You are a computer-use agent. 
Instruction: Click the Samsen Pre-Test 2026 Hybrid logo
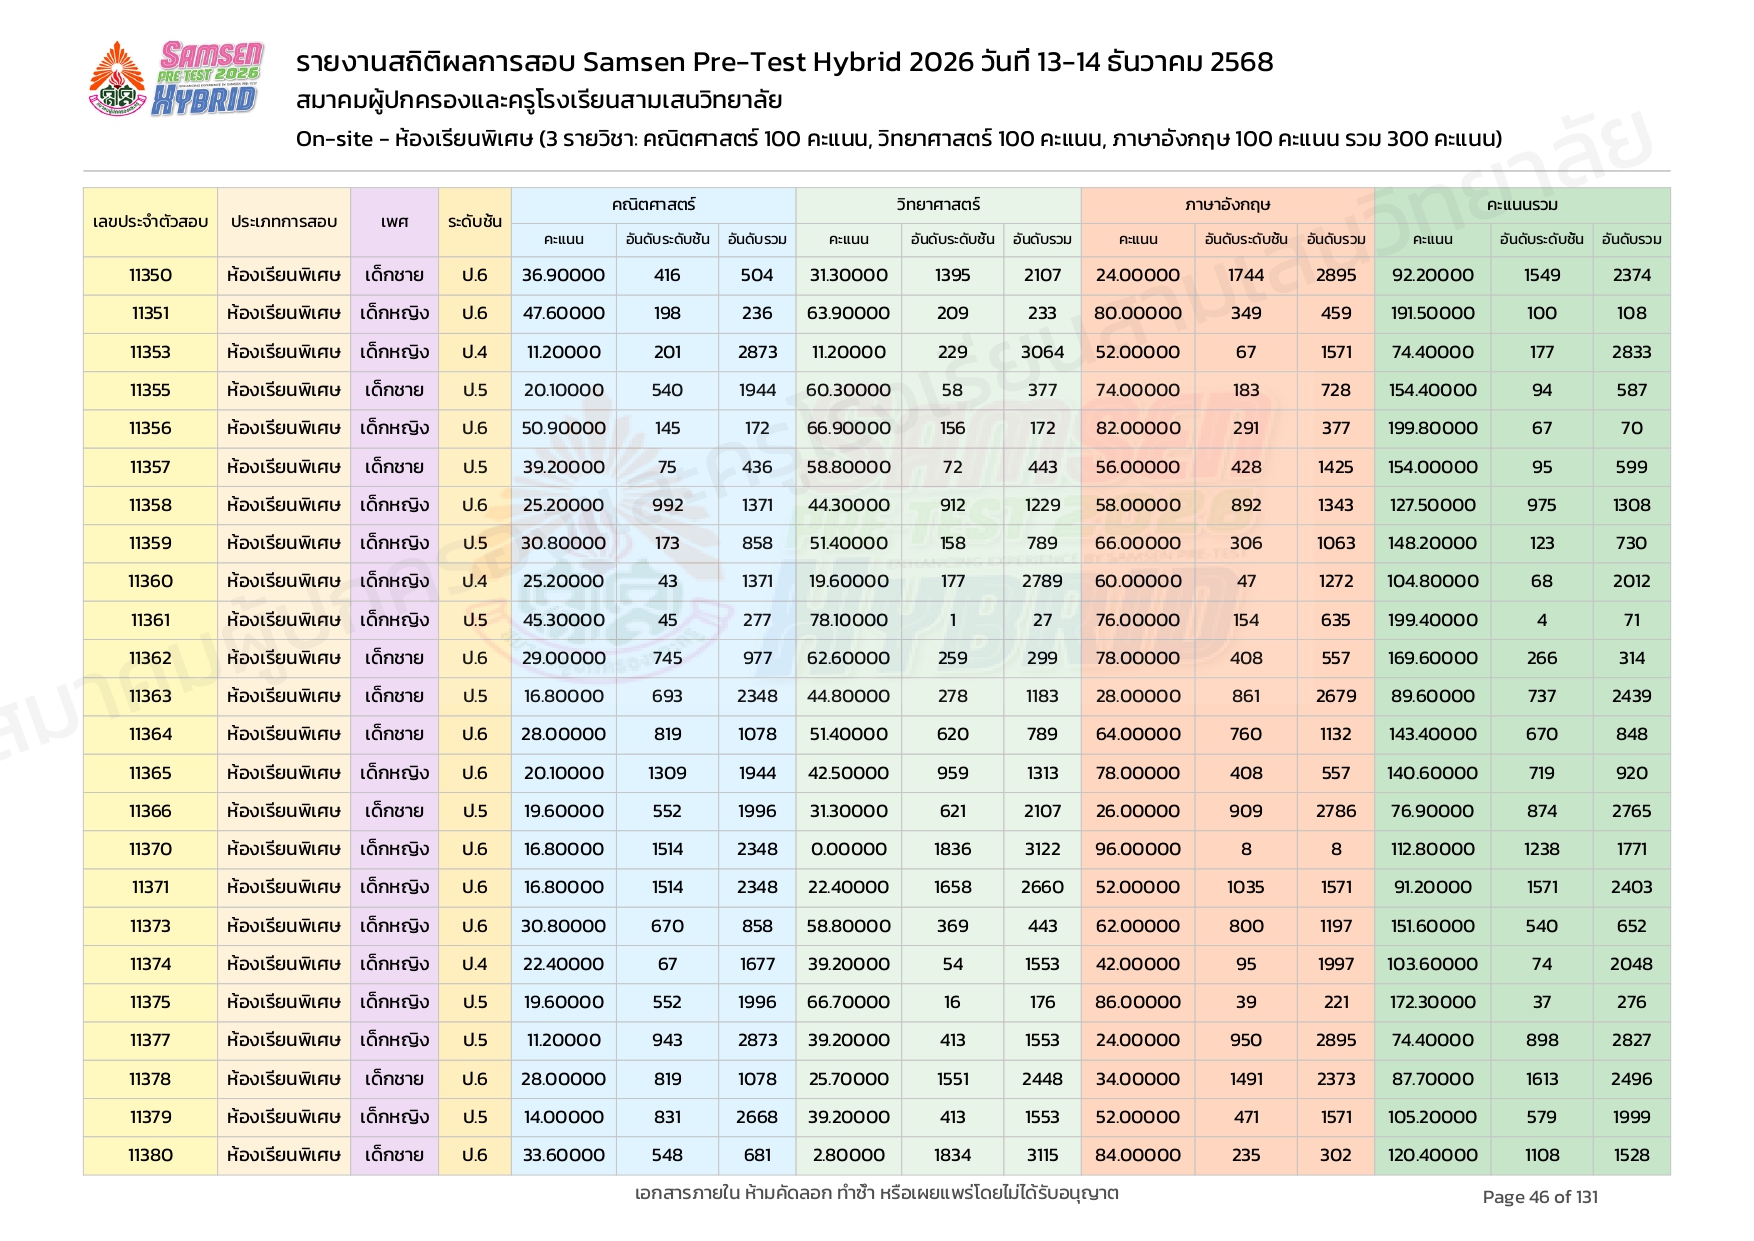(209, 78)
